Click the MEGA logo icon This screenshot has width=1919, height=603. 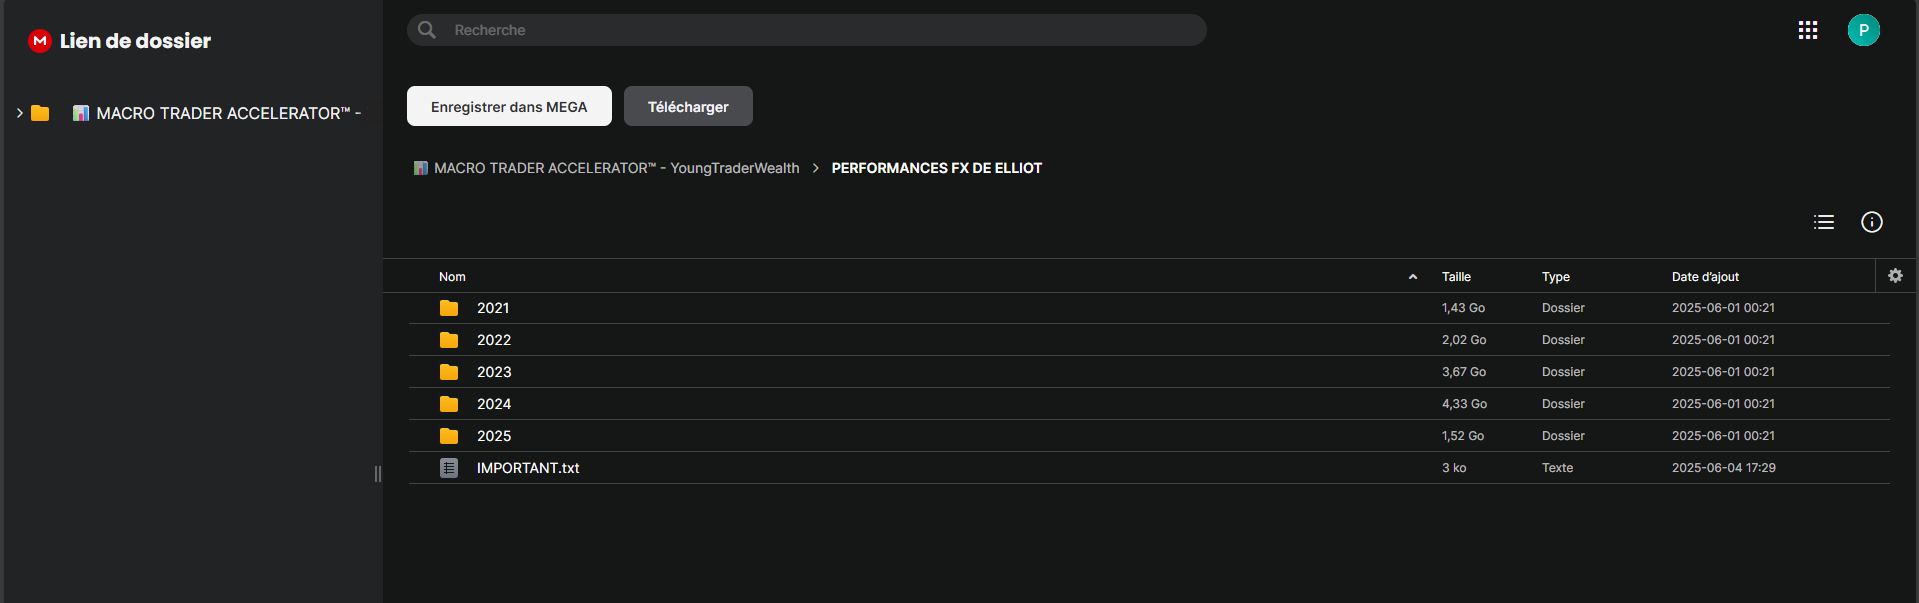point(40,41)
